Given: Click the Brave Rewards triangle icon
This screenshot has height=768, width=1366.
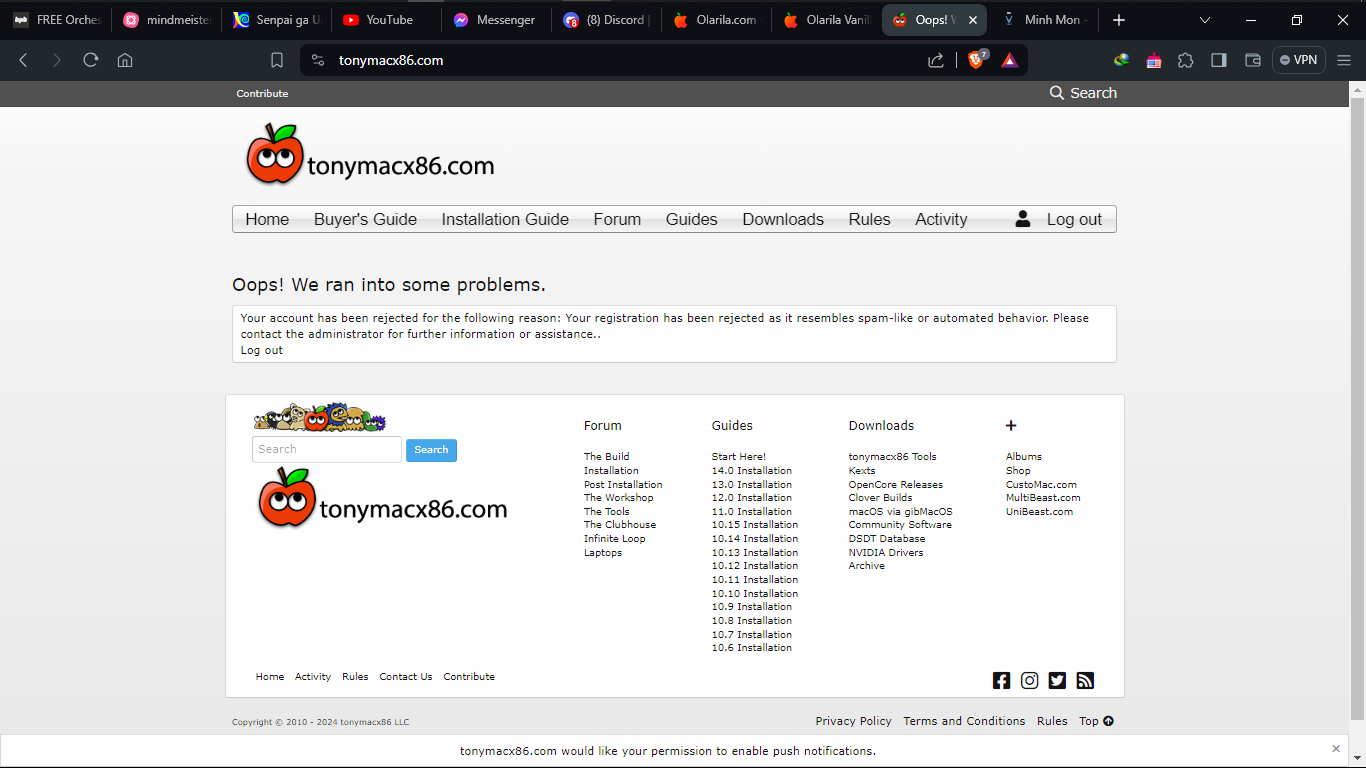Looking at the screenshot, I should [x=1010, y=60].
